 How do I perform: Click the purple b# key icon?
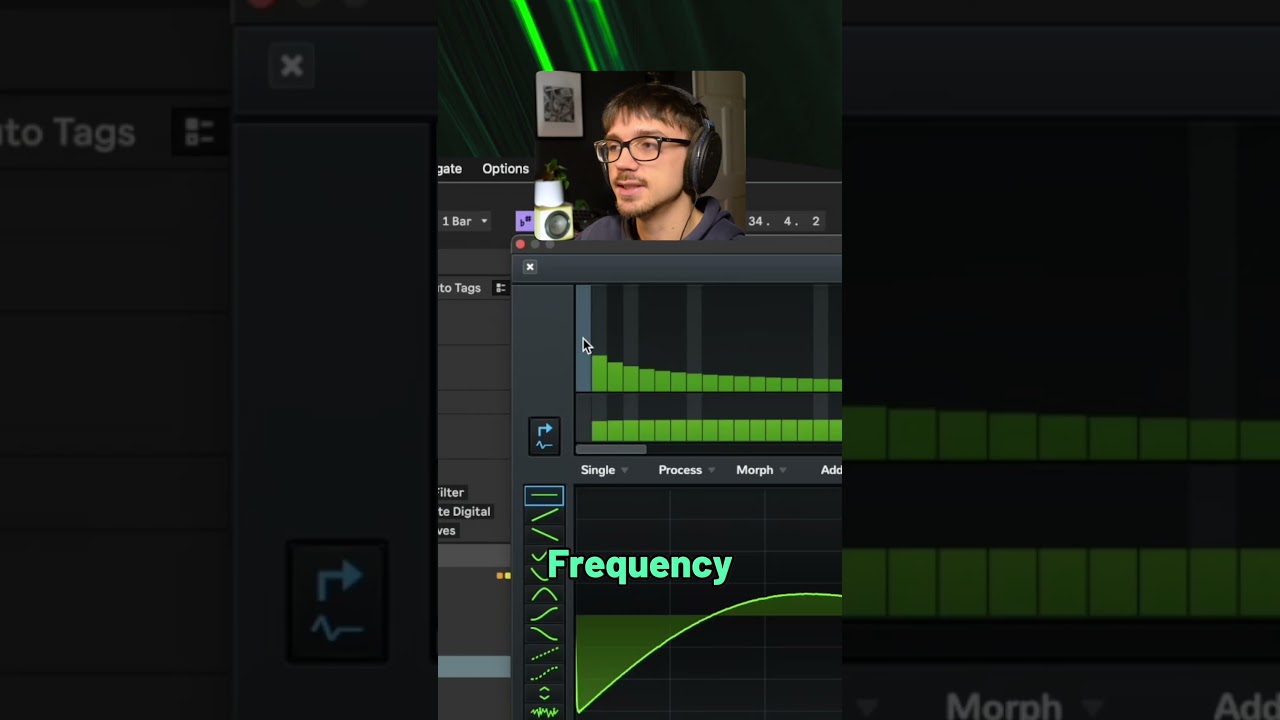pos(524,221)
